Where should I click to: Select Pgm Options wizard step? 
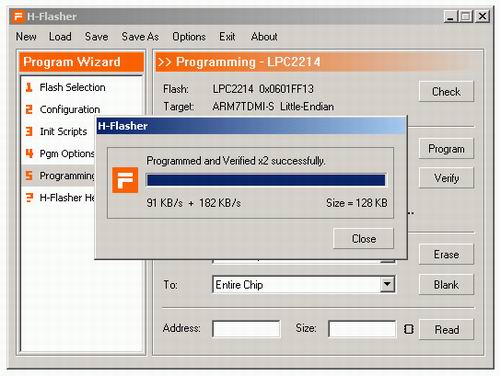coord(67,153)
